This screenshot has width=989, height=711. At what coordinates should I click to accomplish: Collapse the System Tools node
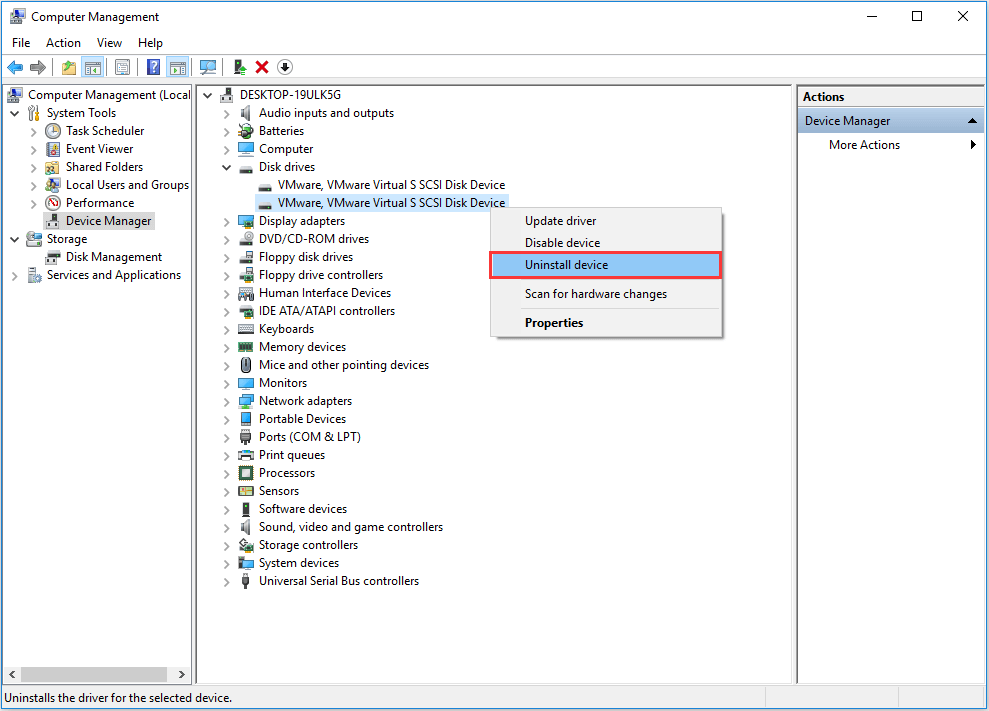(x=15, y=114)
